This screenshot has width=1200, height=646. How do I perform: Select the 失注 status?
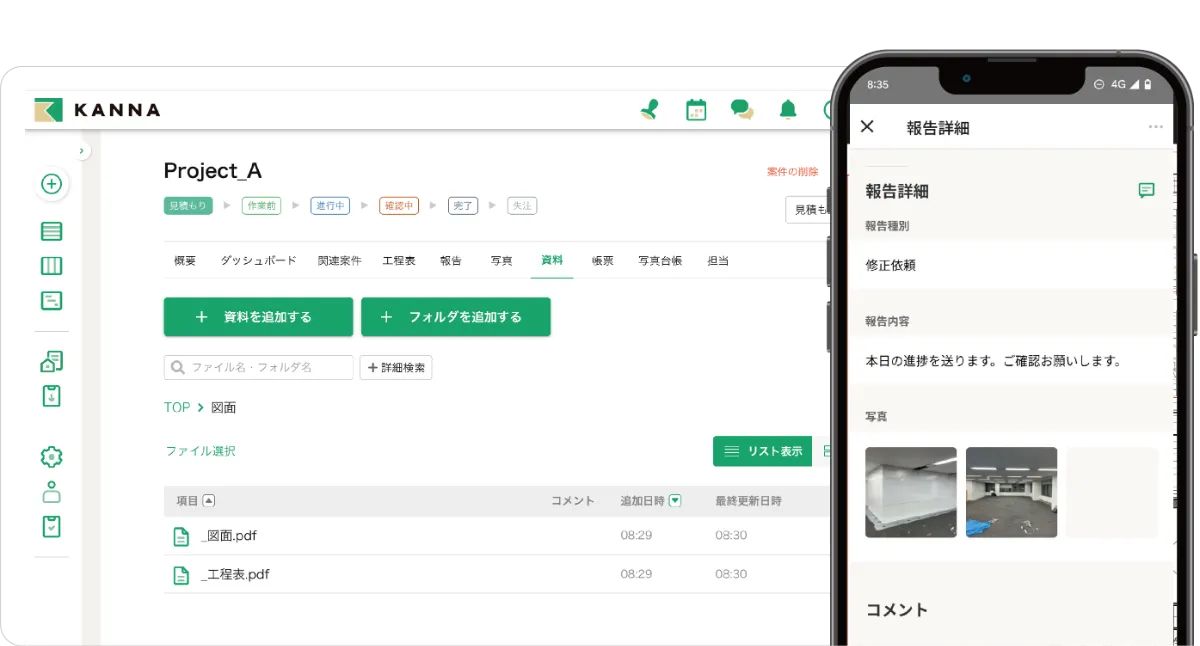click(522, 205)
